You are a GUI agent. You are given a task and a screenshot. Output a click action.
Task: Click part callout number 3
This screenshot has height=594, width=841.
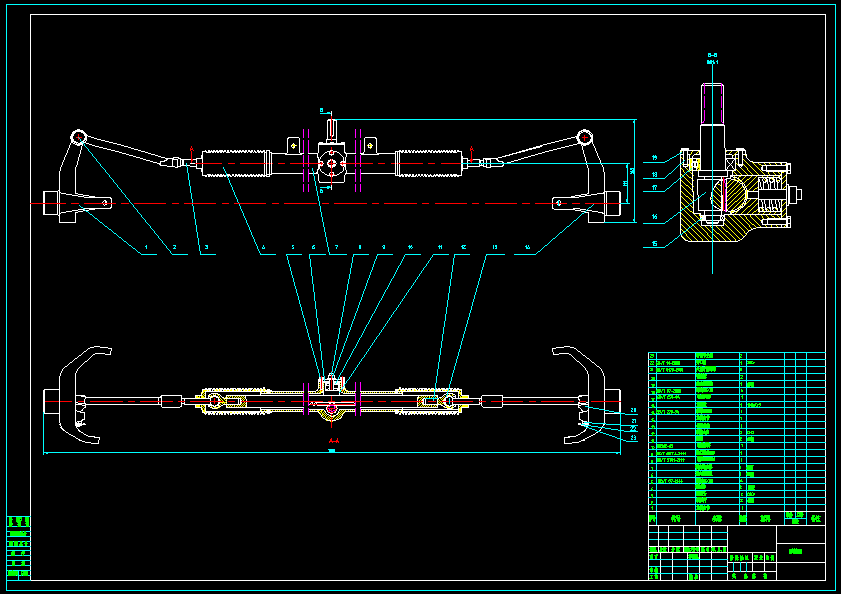point(206,247)
